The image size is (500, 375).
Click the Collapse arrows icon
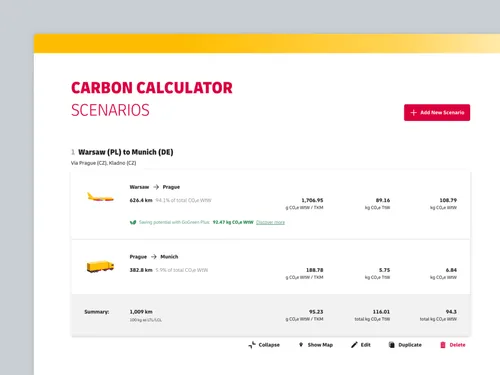click(x=252, y=345)
